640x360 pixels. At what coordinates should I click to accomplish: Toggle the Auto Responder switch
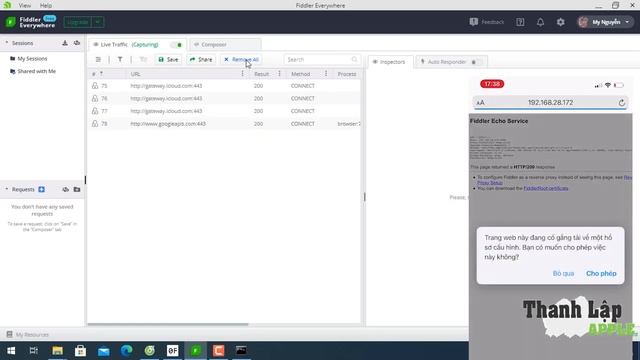click(x=476, y=62)
